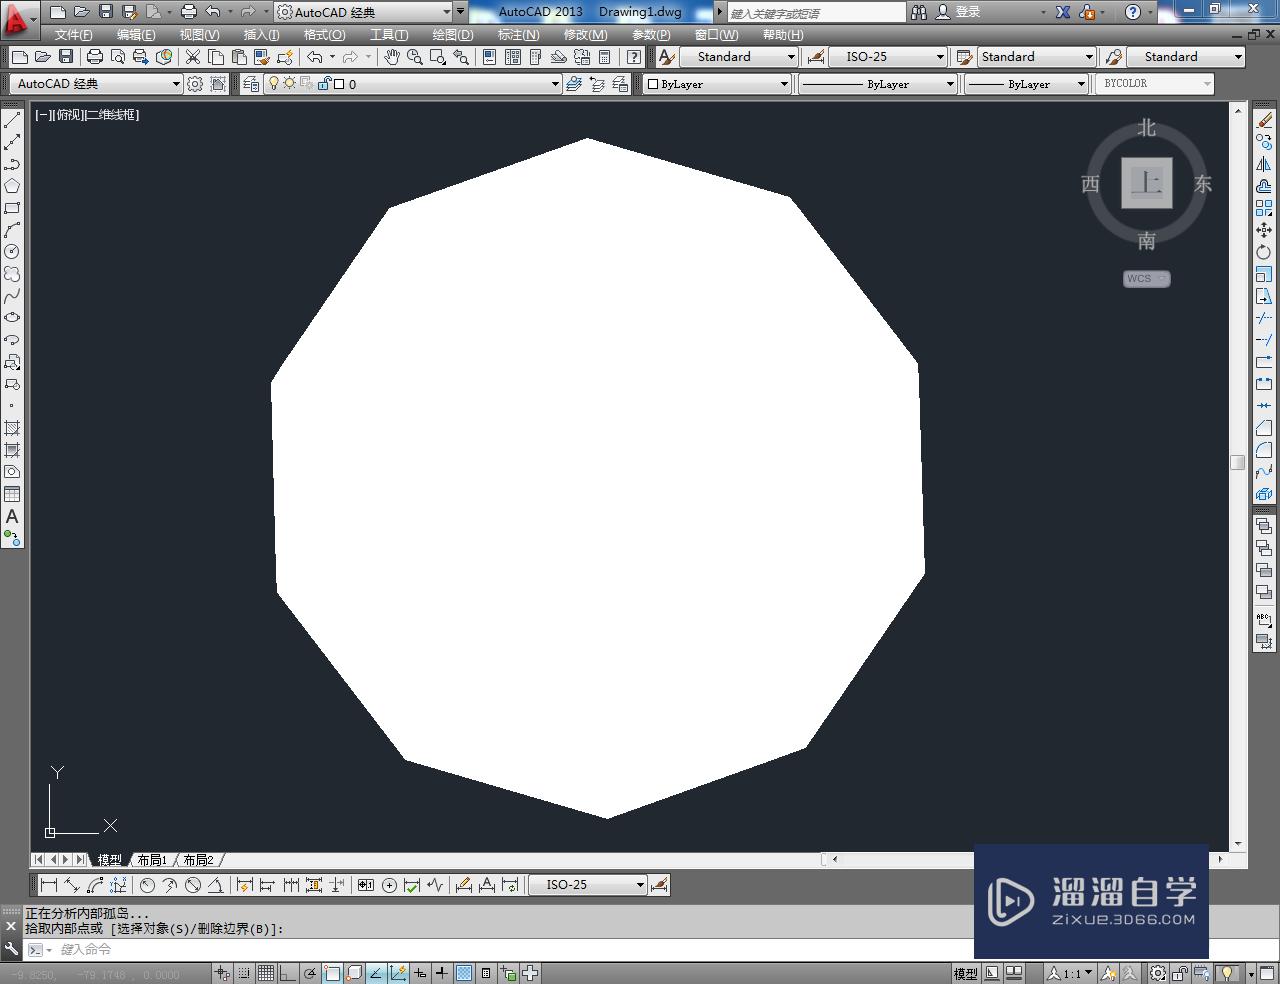
Task: Click the Tolerance dimension icon
Action: (366, 885)
